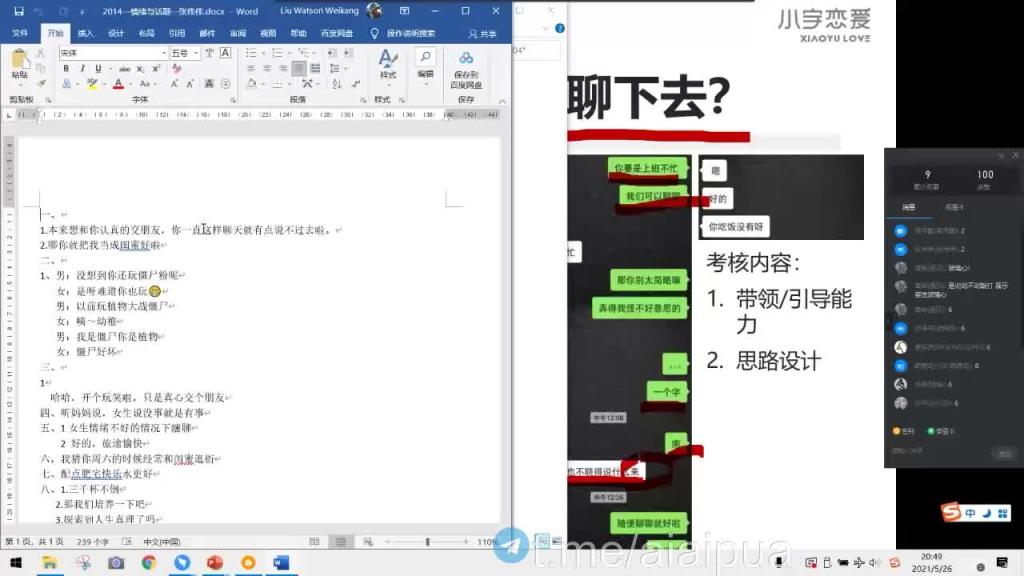Viewport: 1024px width, 576px height.
Task: Toggle underline formatting
Action: [x=98, y=69]
